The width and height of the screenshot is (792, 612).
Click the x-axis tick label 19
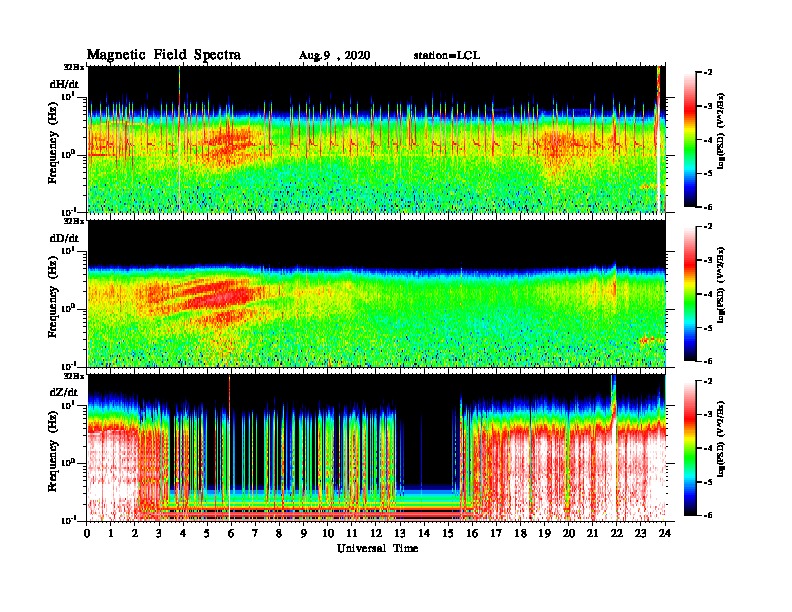click(x=544, y=533)
